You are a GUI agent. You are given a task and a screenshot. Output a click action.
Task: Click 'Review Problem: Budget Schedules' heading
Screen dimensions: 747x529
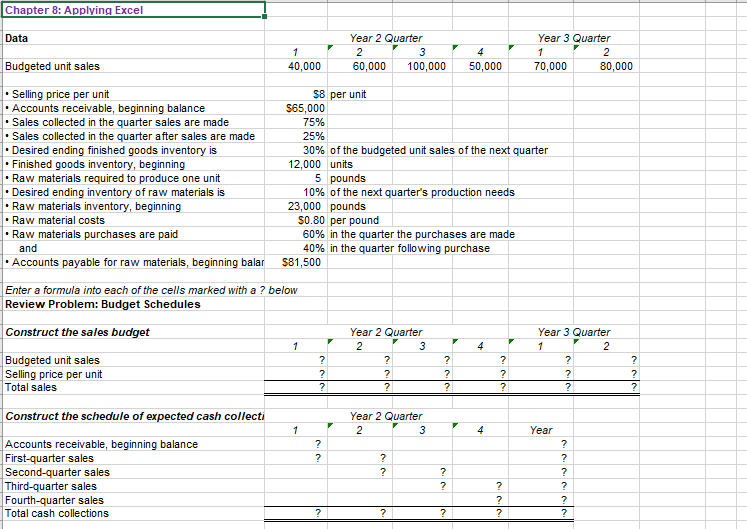tap(103, 304)
